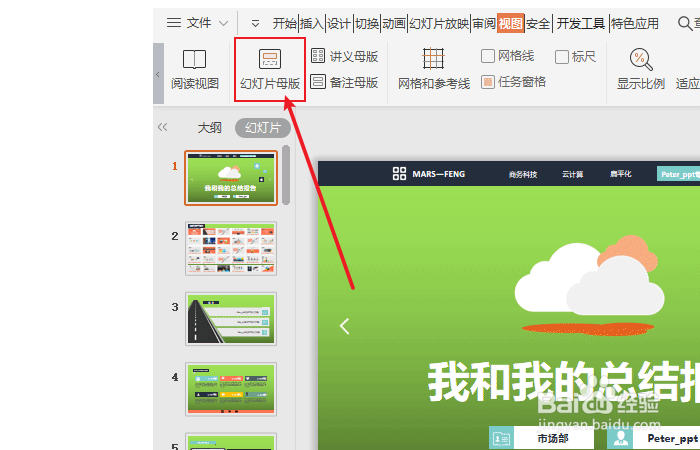Expand the 文件 dropdown arrow
Image resolution: width=700 pixels, height=450 pixels.
pos(224,23)
